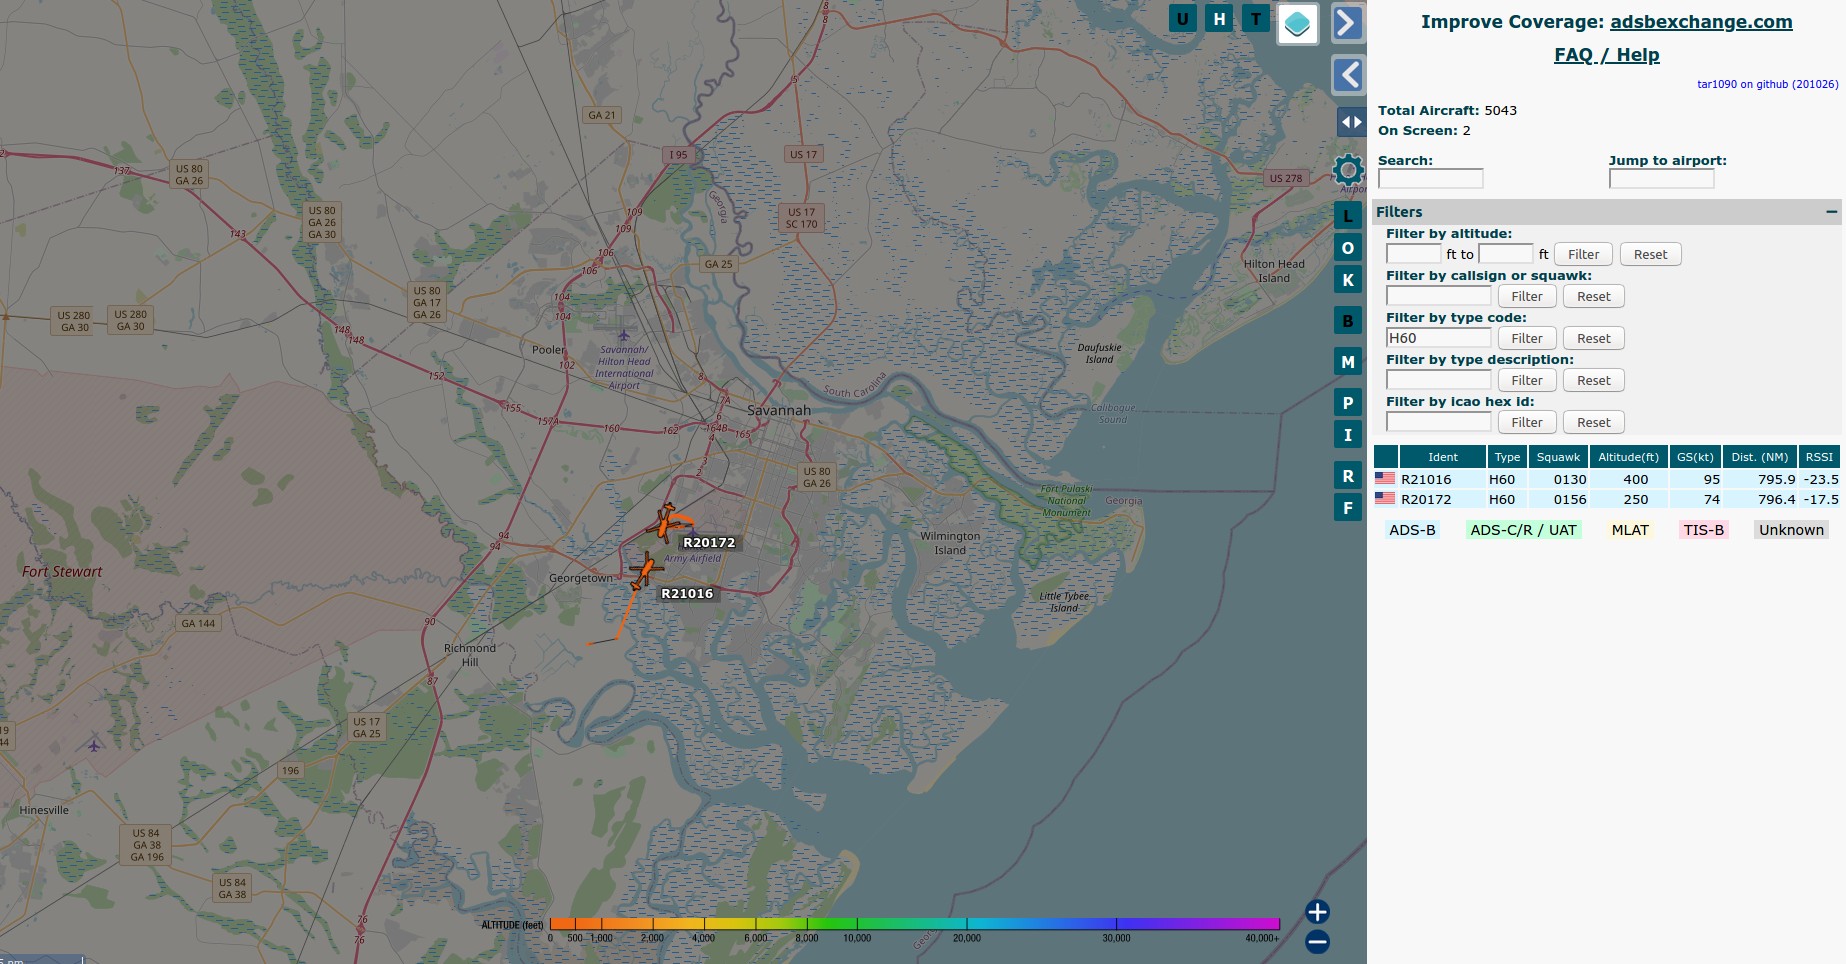1846x964 pixels.
Task: Click the altitude color scale bar
Action: pos(915,924)
